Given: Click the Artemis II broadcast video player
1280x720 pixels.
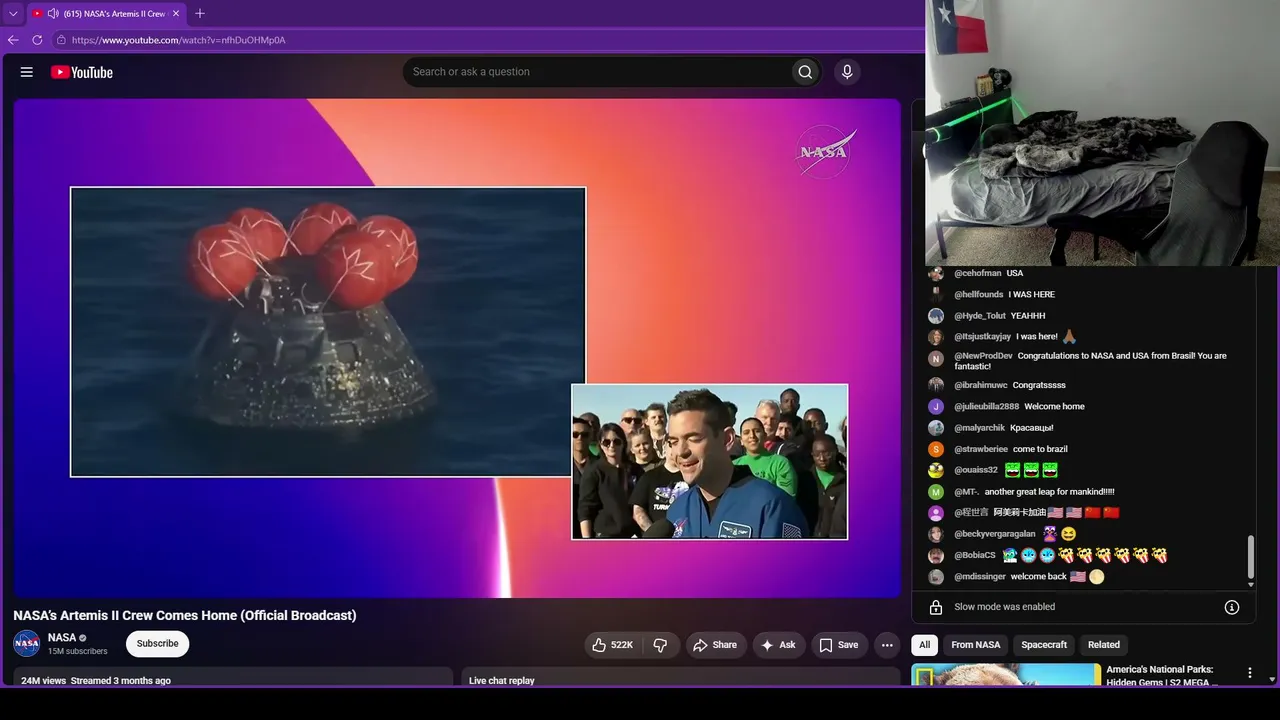Looking at the screenshot, I should pos(457,348).
